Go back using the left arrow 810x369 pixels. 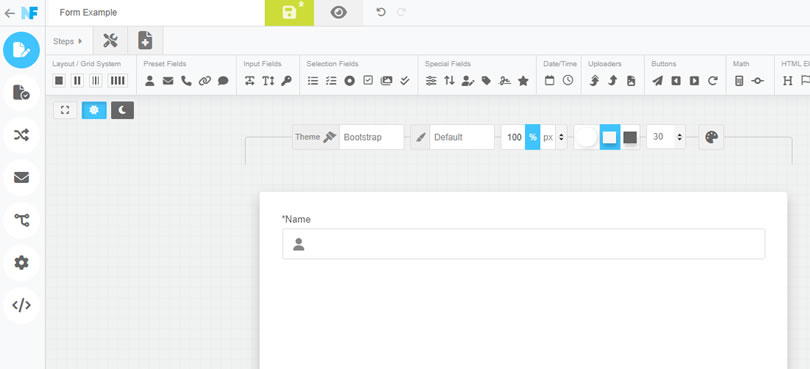(9, 13)
